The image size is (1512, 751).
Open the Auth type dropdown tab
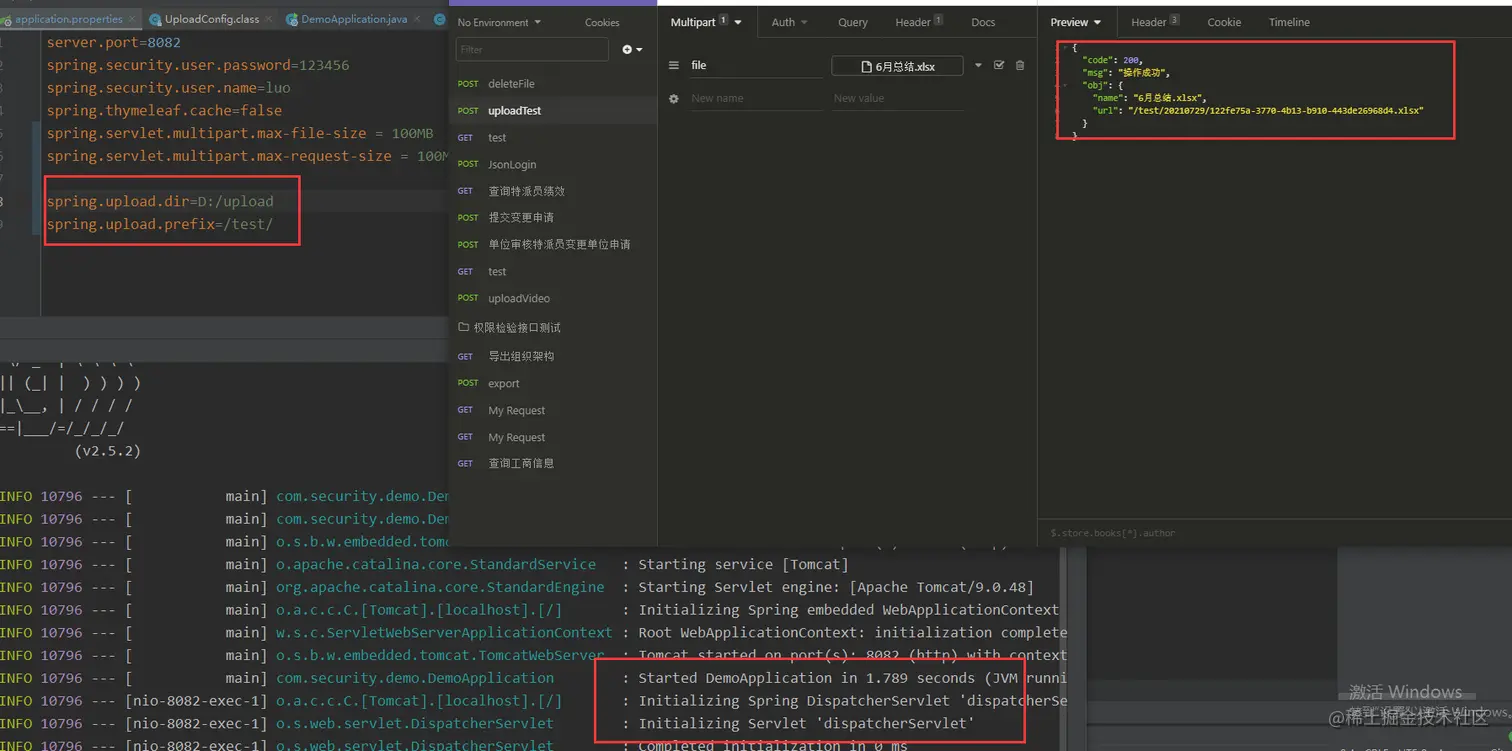tap(789, 22)
